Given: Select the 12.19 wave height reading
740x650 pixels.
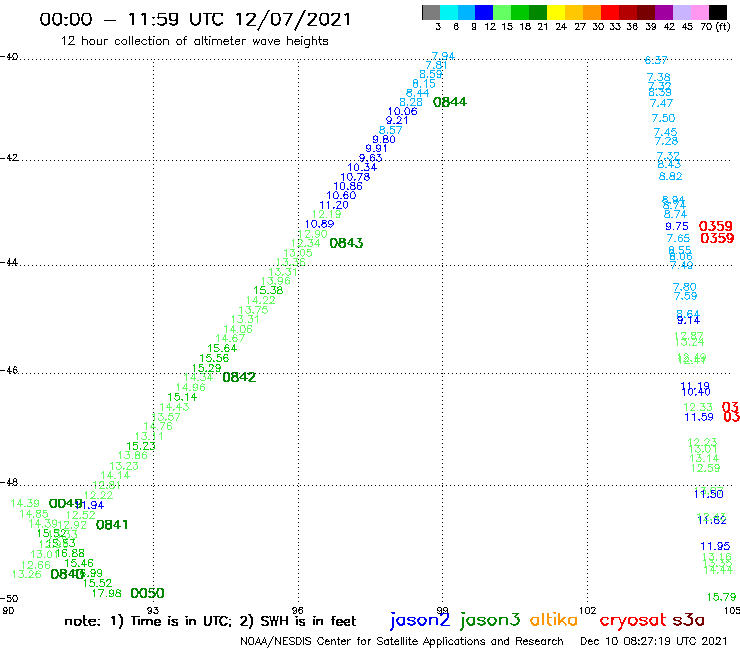Looking at the screenshot, I should click(x=327, y=214).
